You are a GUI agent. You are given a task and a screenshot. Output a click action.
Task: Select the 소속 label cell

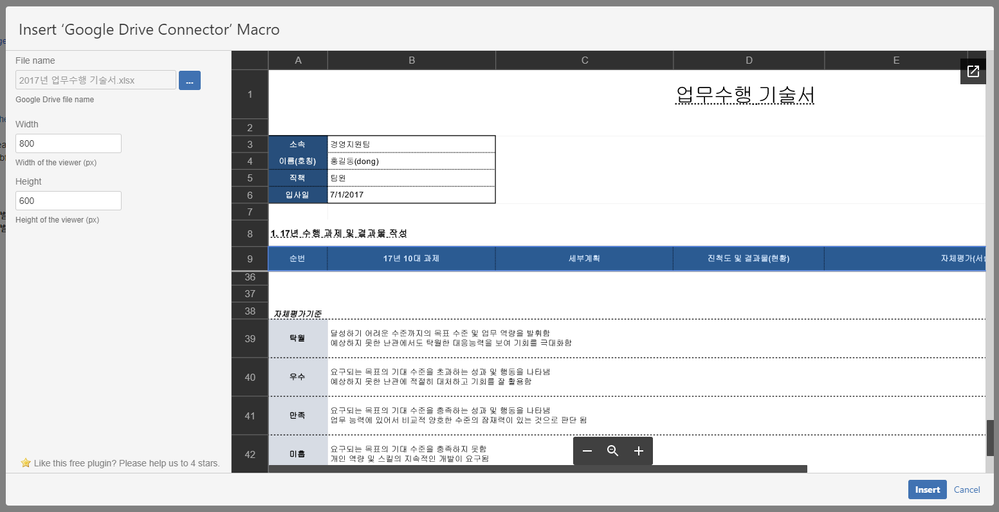click(298, 144)
